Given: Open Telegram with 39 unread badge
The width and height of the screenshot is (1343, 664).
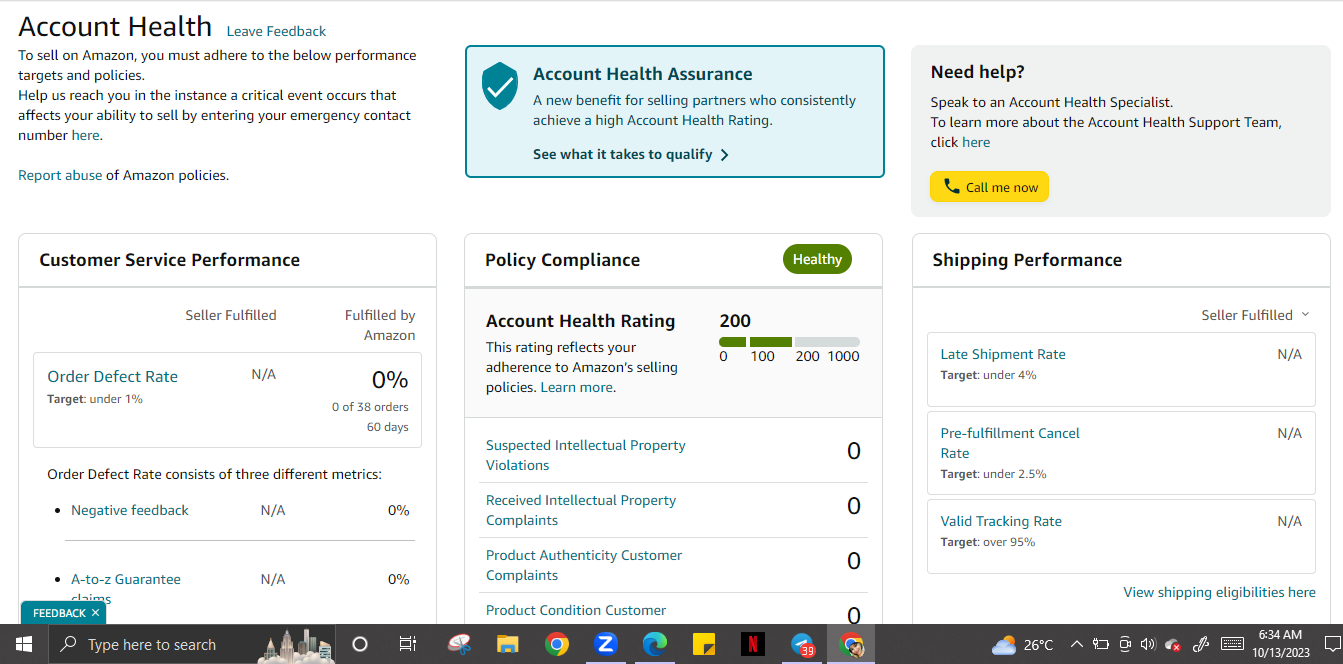Looking at the screenshot, I should [802, 644].
